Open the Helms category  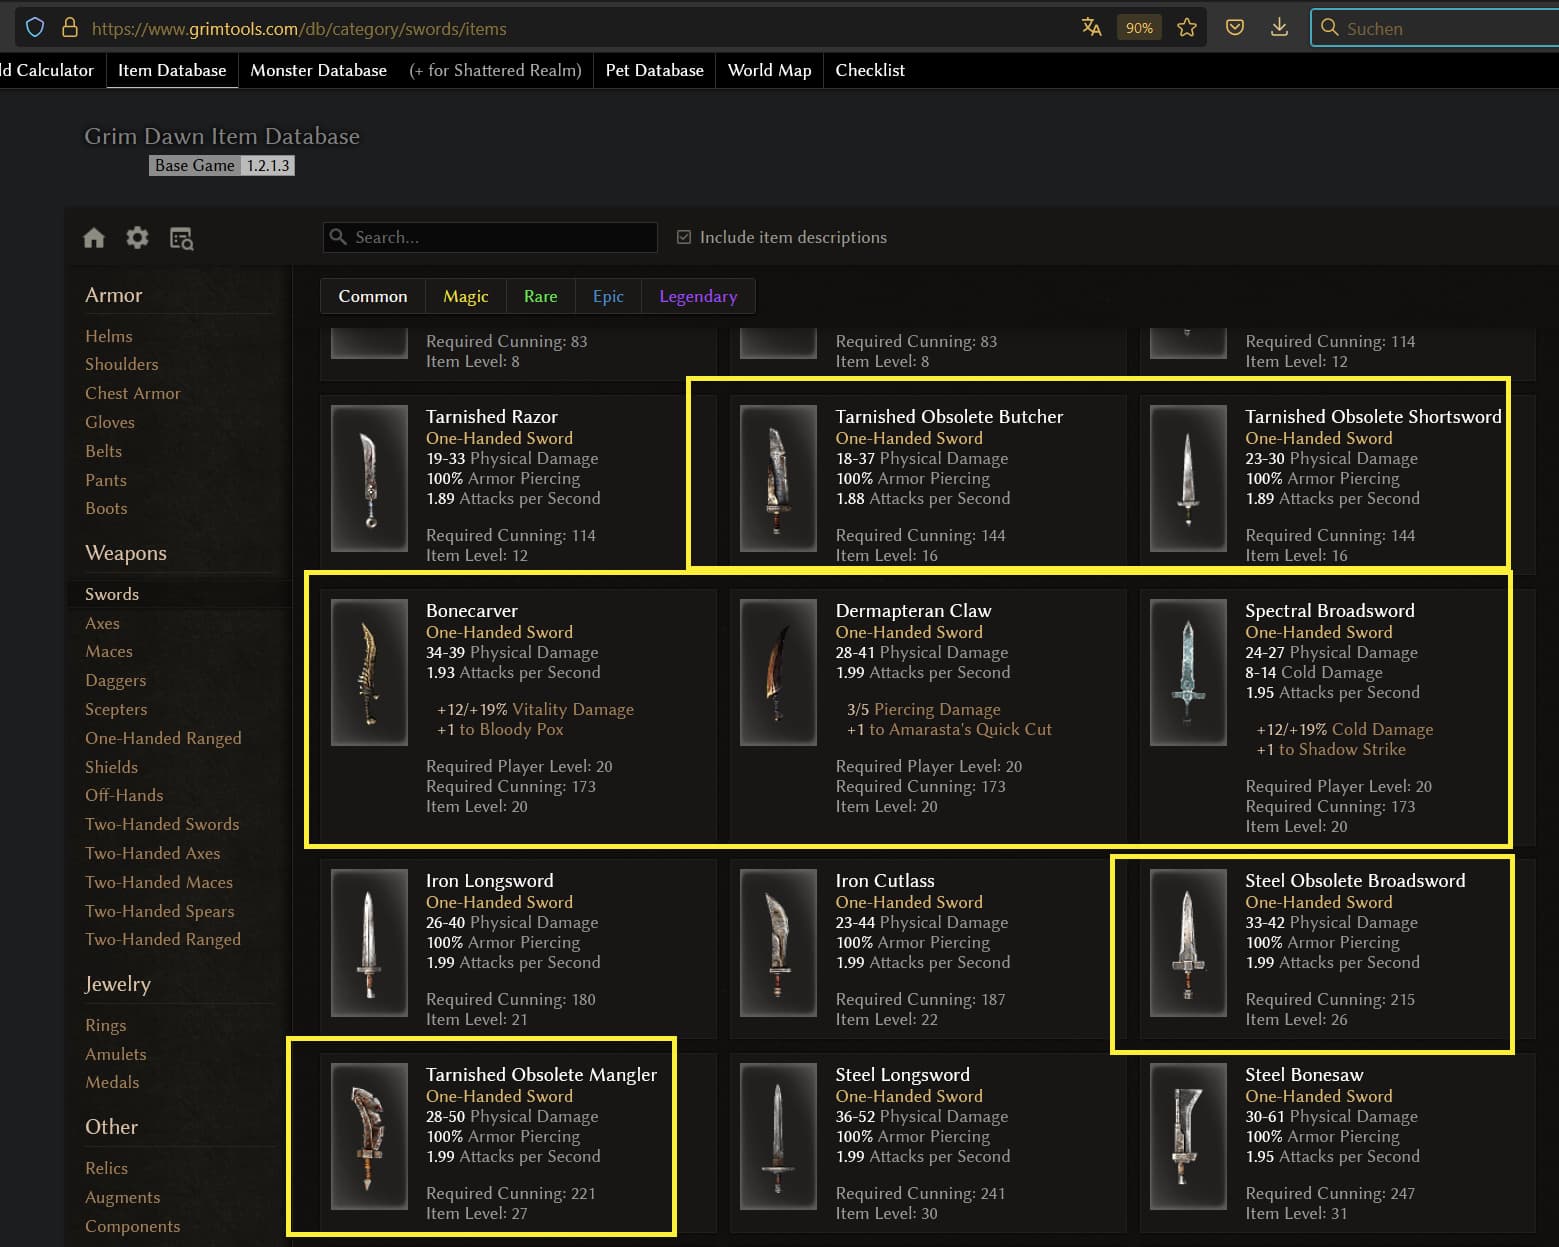pyautogui.click(x=108, y=336)
